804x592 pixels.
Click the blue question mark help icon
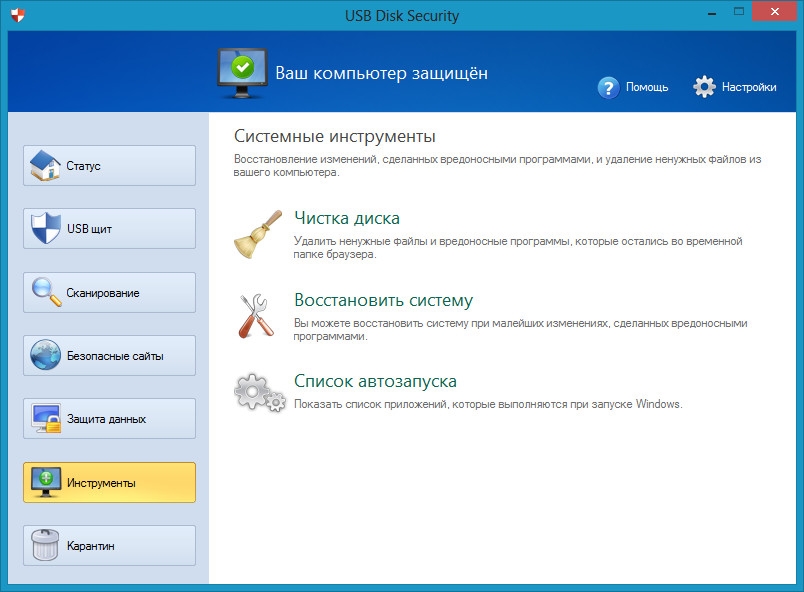coord(609,88)
